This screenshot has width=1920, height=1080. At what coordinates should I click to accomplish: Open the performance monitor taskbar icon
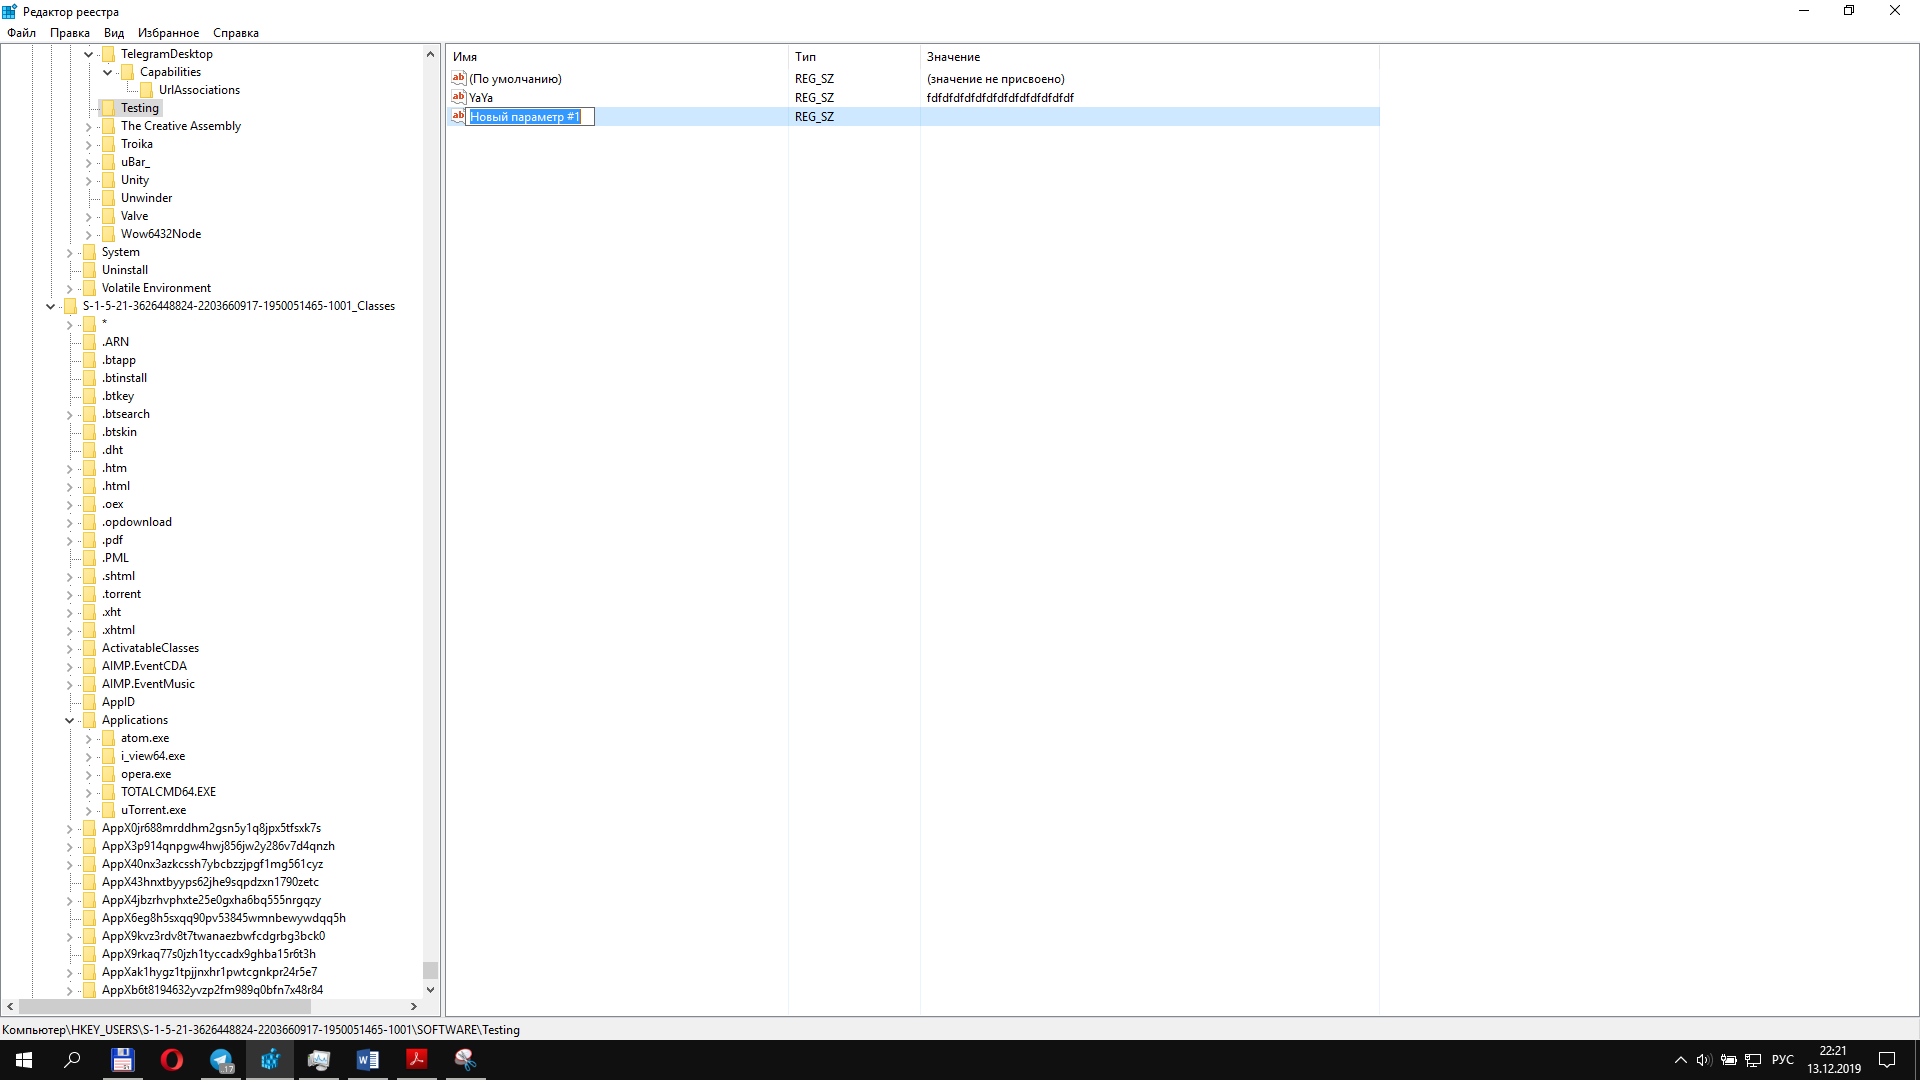[x=319, y=1060]
